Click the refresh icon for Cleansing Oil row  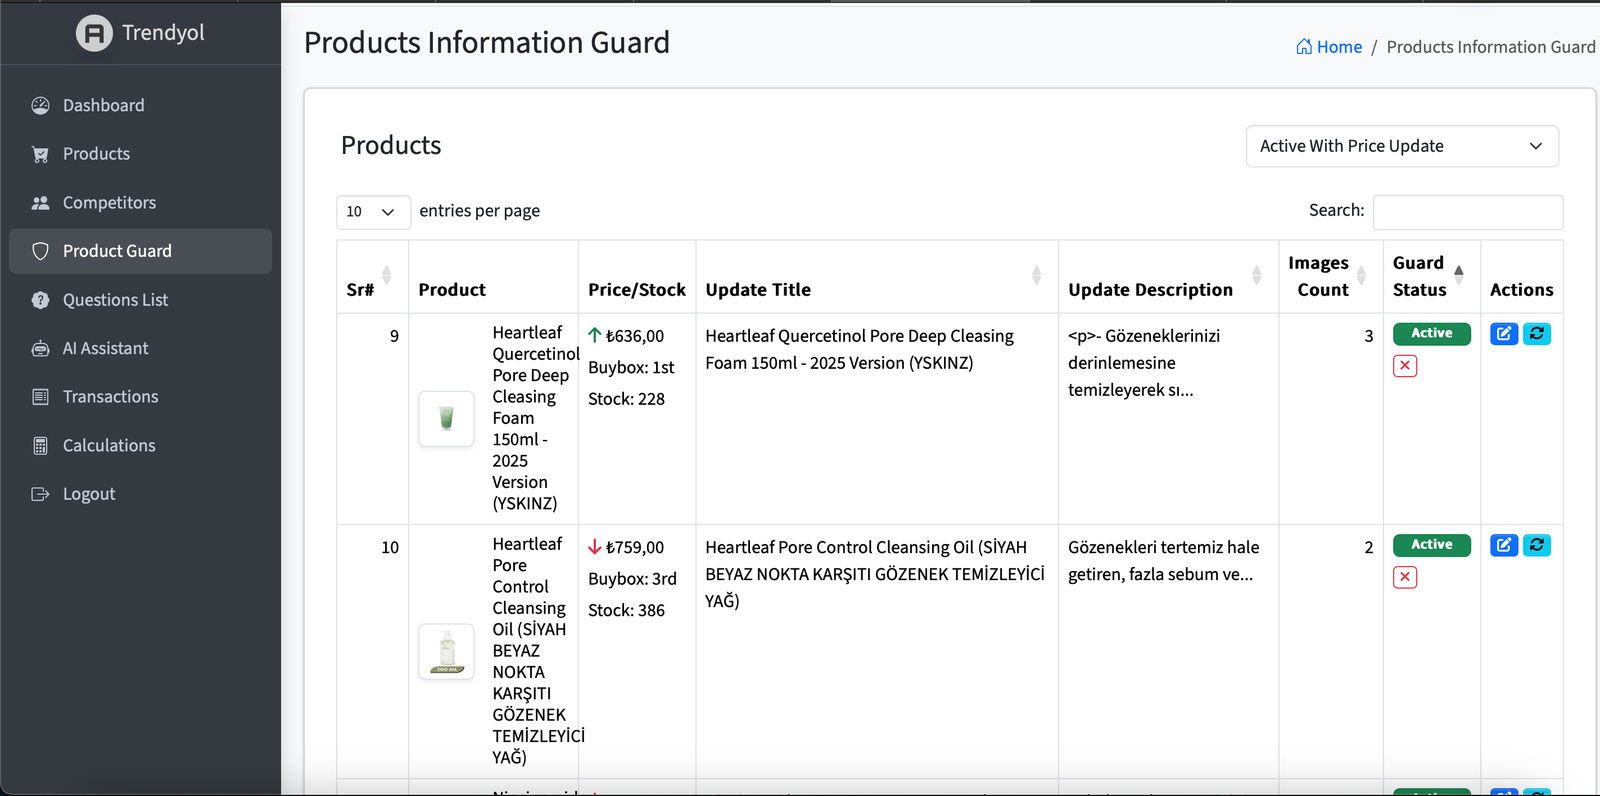pos(1537,545)
